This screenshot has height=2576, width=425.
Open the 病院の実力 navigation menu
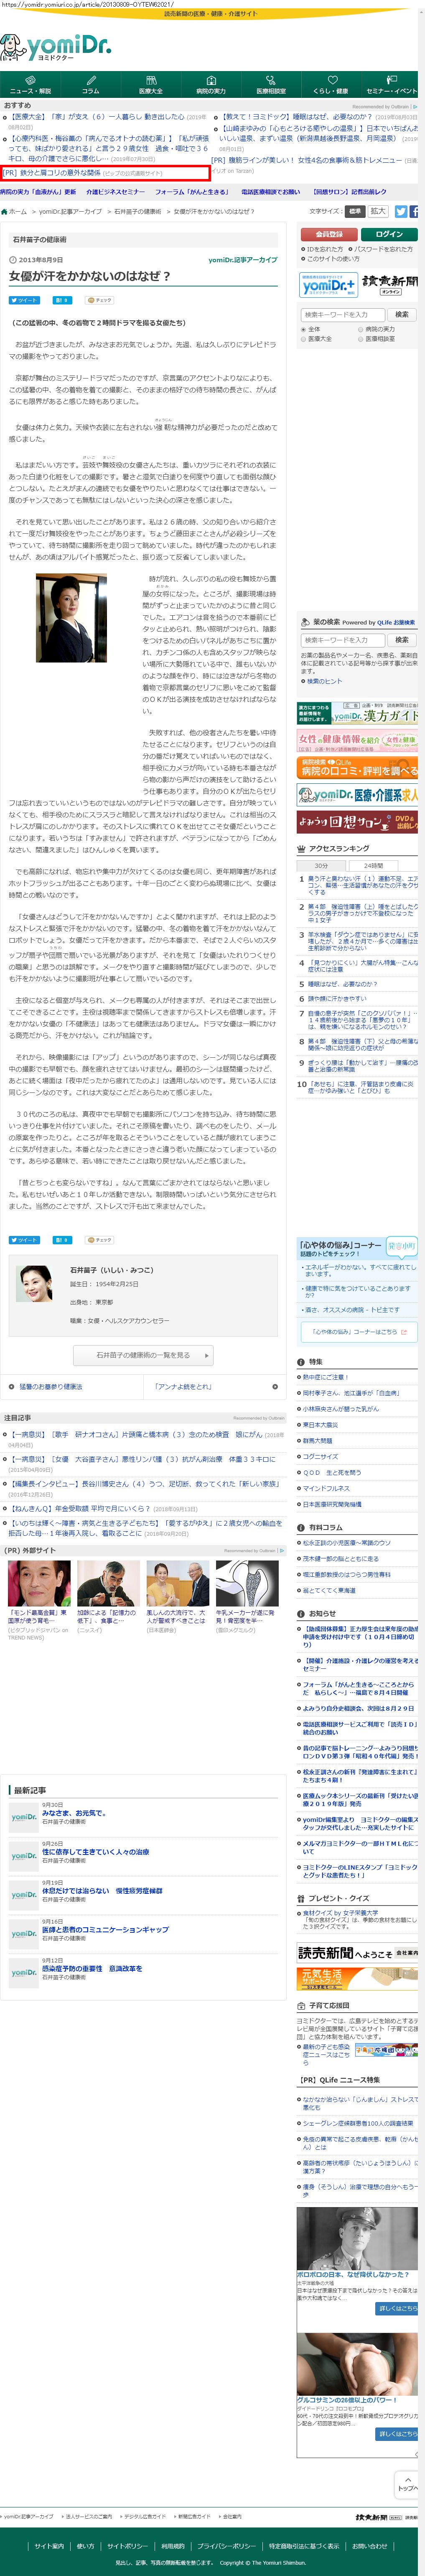pyautogui.click(x=210, y=84)
